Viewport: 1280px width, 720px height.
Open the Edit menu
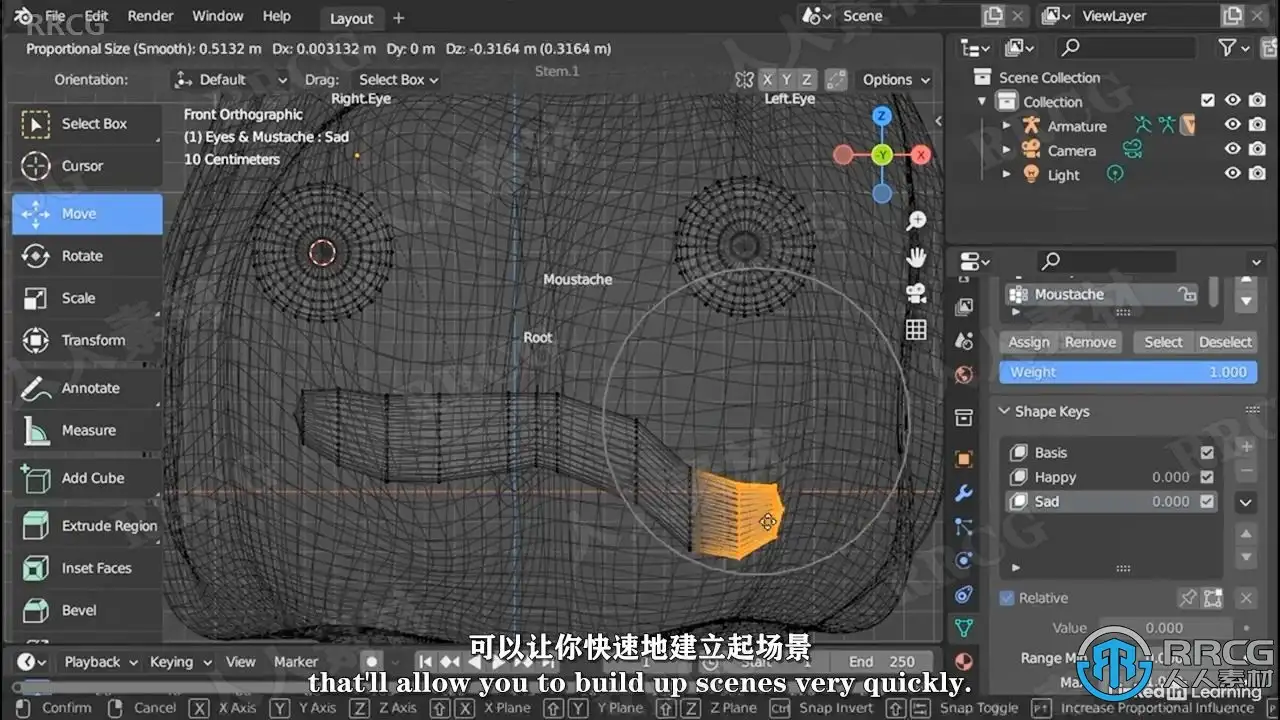pyautogui.click(x=97, y=16)
